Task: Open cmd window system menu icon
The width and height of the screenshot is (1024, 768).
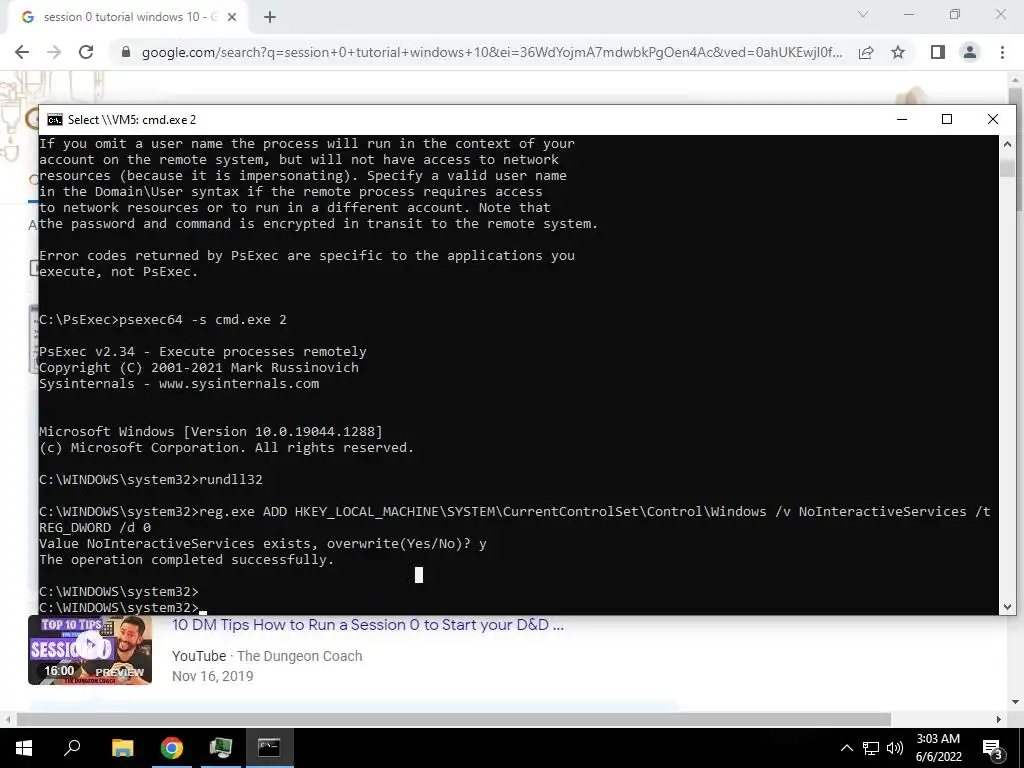Action: tap(55, 120)
